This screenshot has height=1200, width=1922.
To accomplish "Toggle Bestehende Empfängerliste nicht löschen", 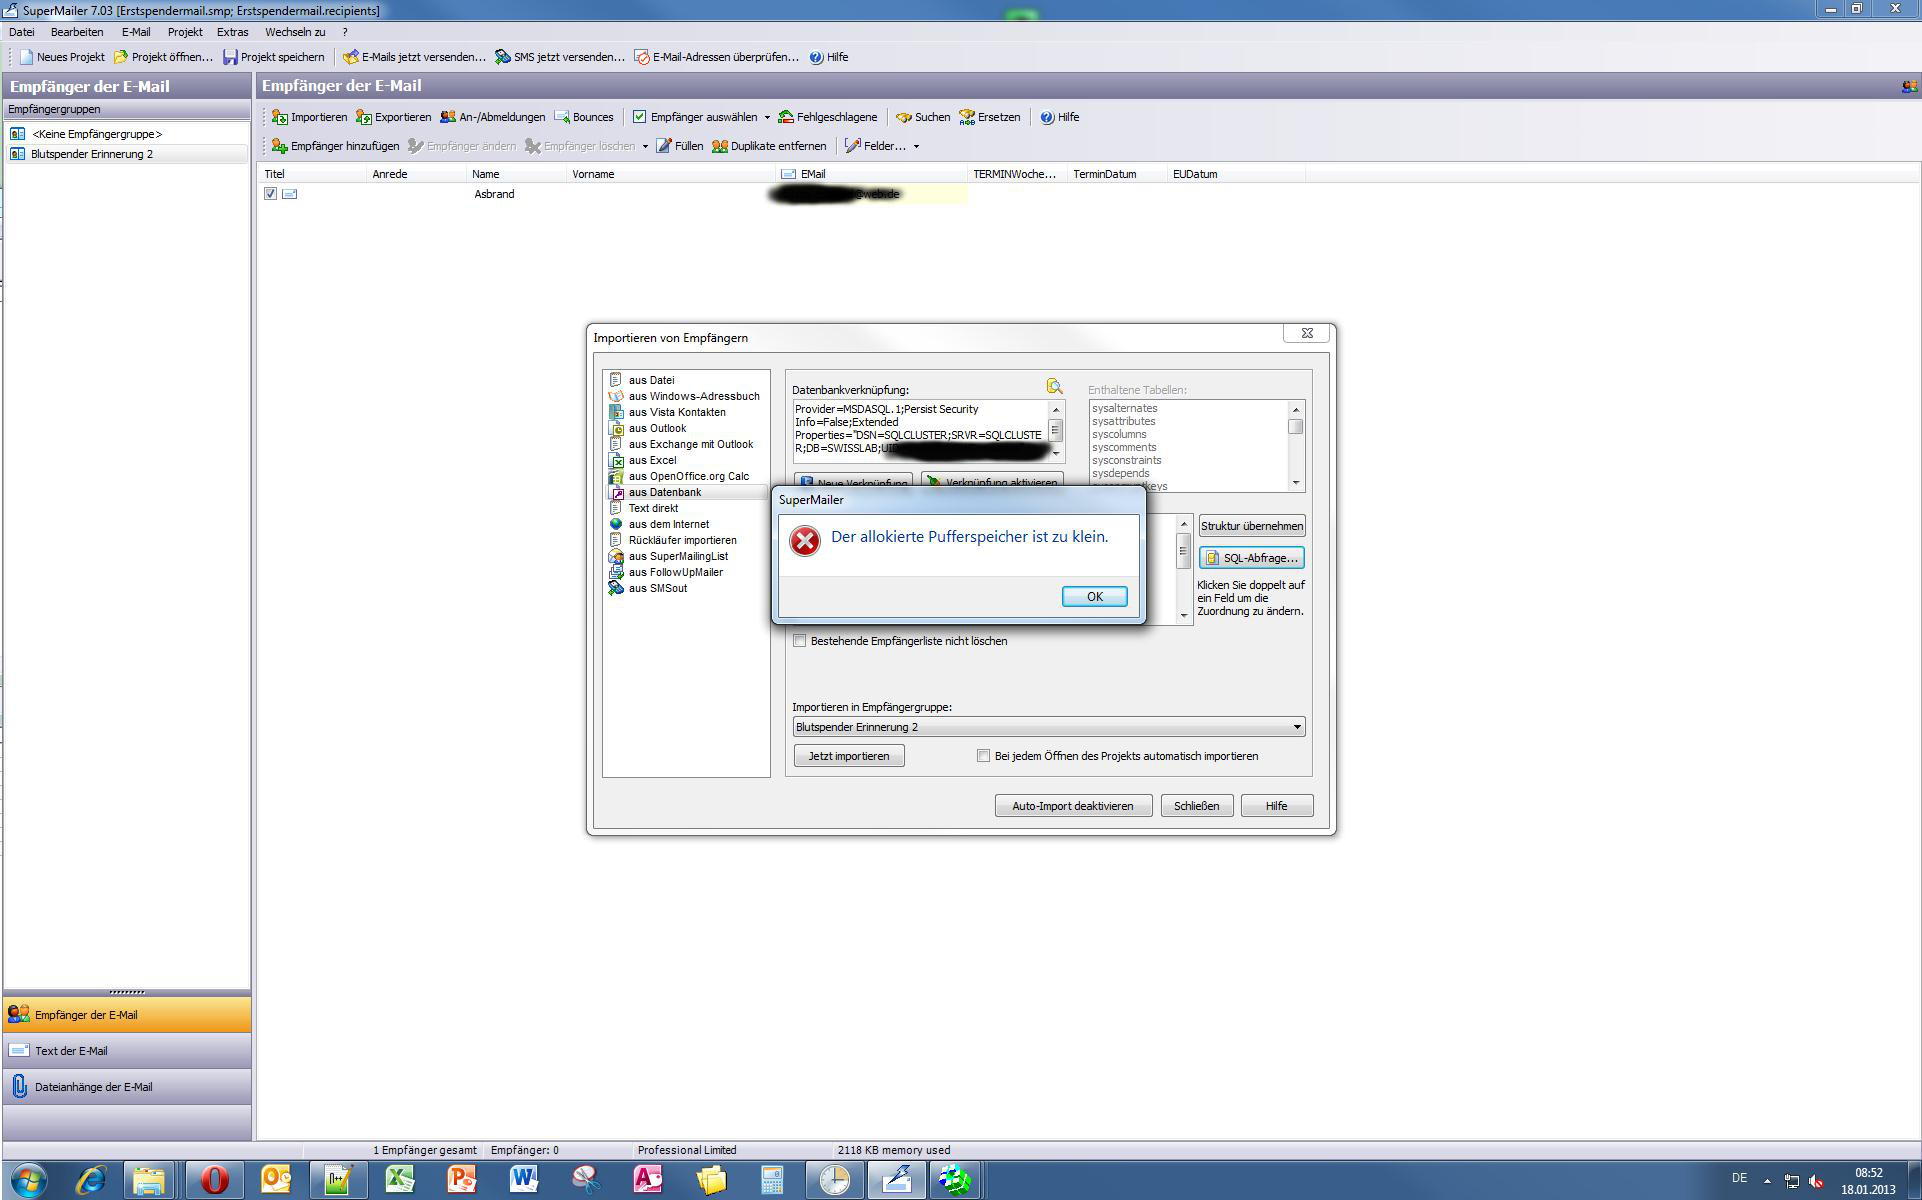I will tap(799, 641).
